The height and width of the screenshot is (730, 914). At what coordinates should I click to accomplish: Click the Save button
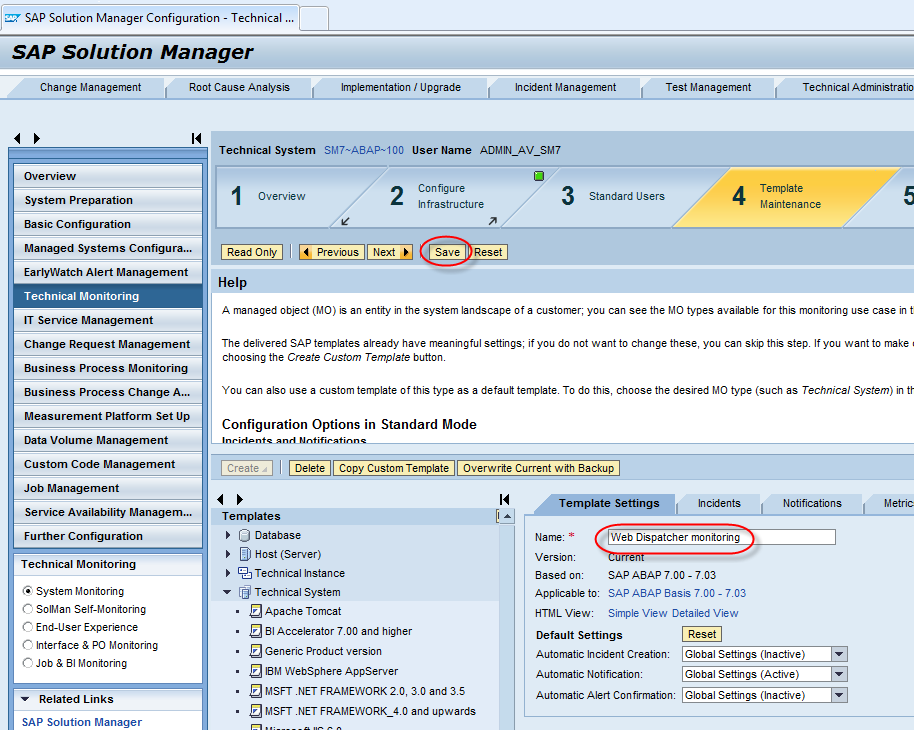tap(447, 252)
